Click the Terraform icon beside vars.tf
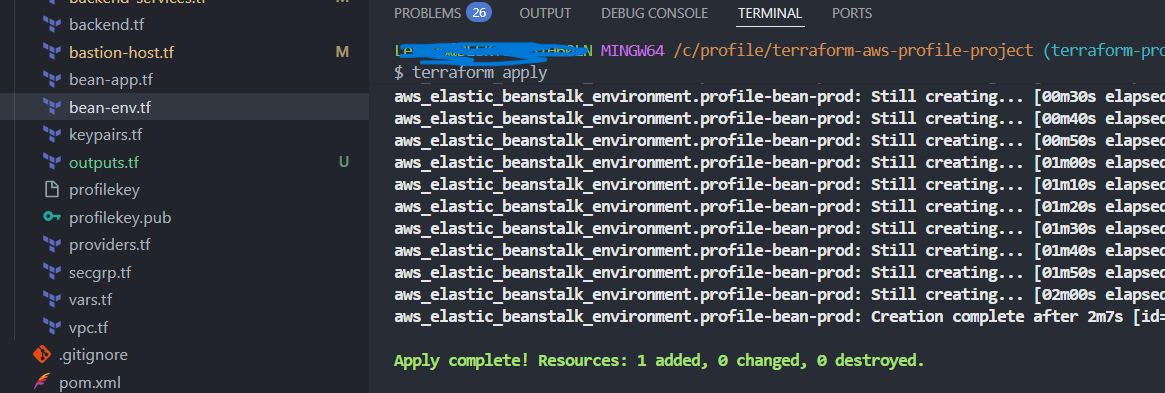 pyautogui.click(x=51, y=299)
